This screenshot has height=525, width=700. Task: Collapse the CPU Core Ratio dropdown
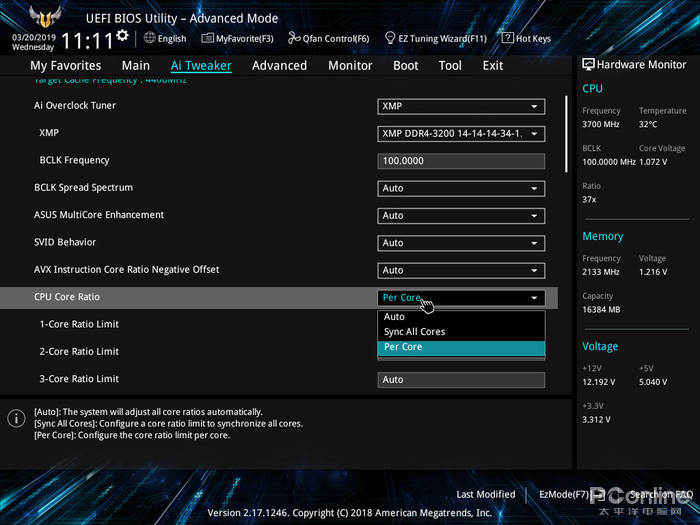pyautogui.click(x=461, y=298)
